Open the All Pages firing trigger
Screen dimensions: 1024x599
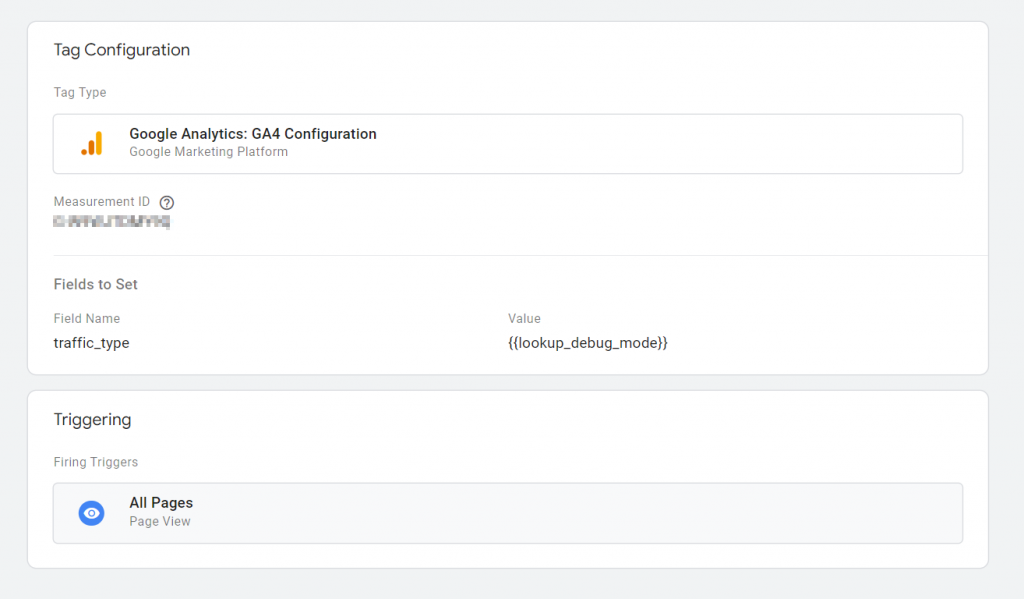coord(508,513)
